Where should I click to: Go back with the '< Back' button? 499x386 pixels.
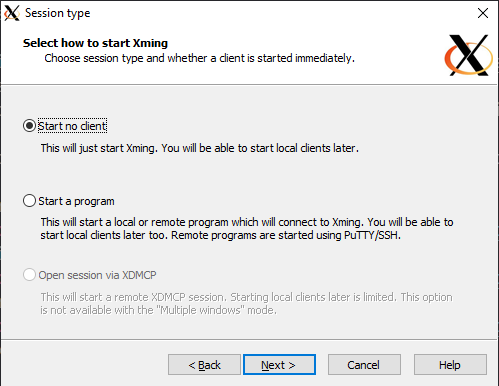pyautogui.click(x=204, y=365)
